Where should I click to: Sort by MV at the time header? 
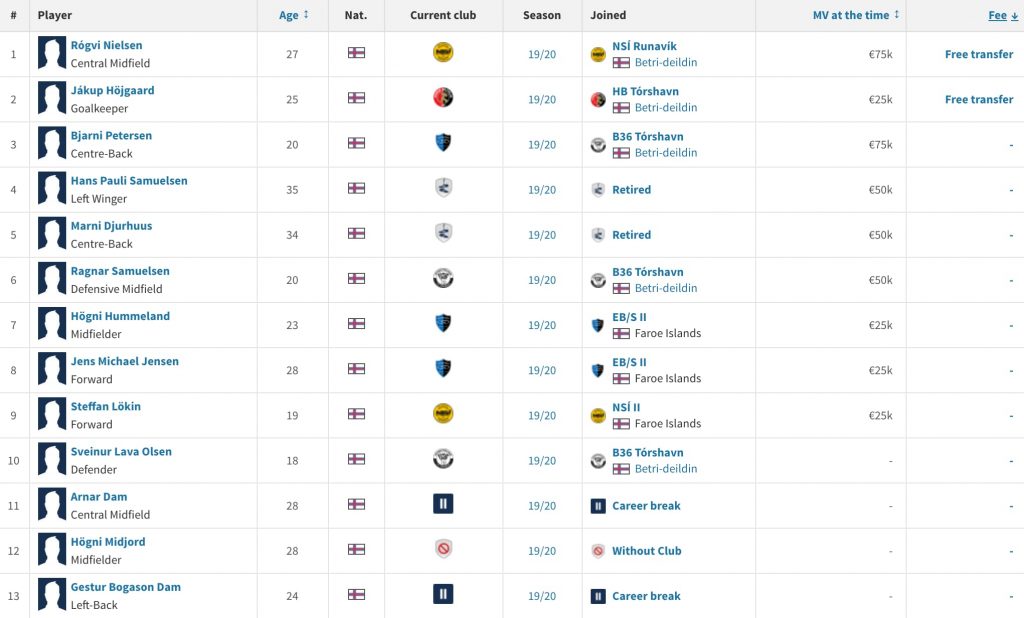[x=856, y=15]
